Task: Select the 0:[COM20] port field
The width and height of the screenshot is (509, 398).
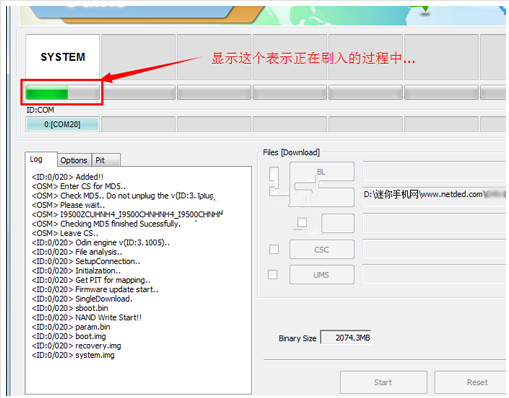Action: (62, 124)
